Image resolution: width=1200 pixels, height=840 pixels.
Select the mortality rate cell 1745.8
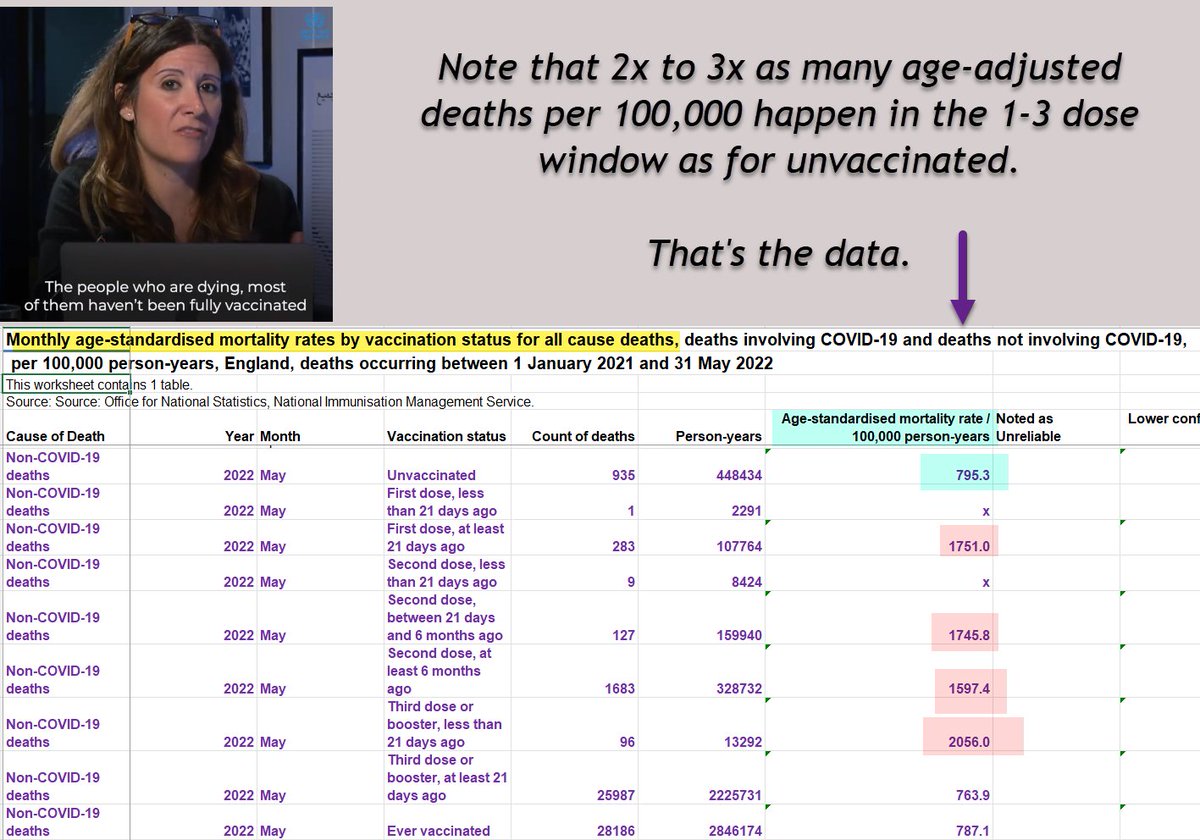pyautogui.click(x=969, y=635)
